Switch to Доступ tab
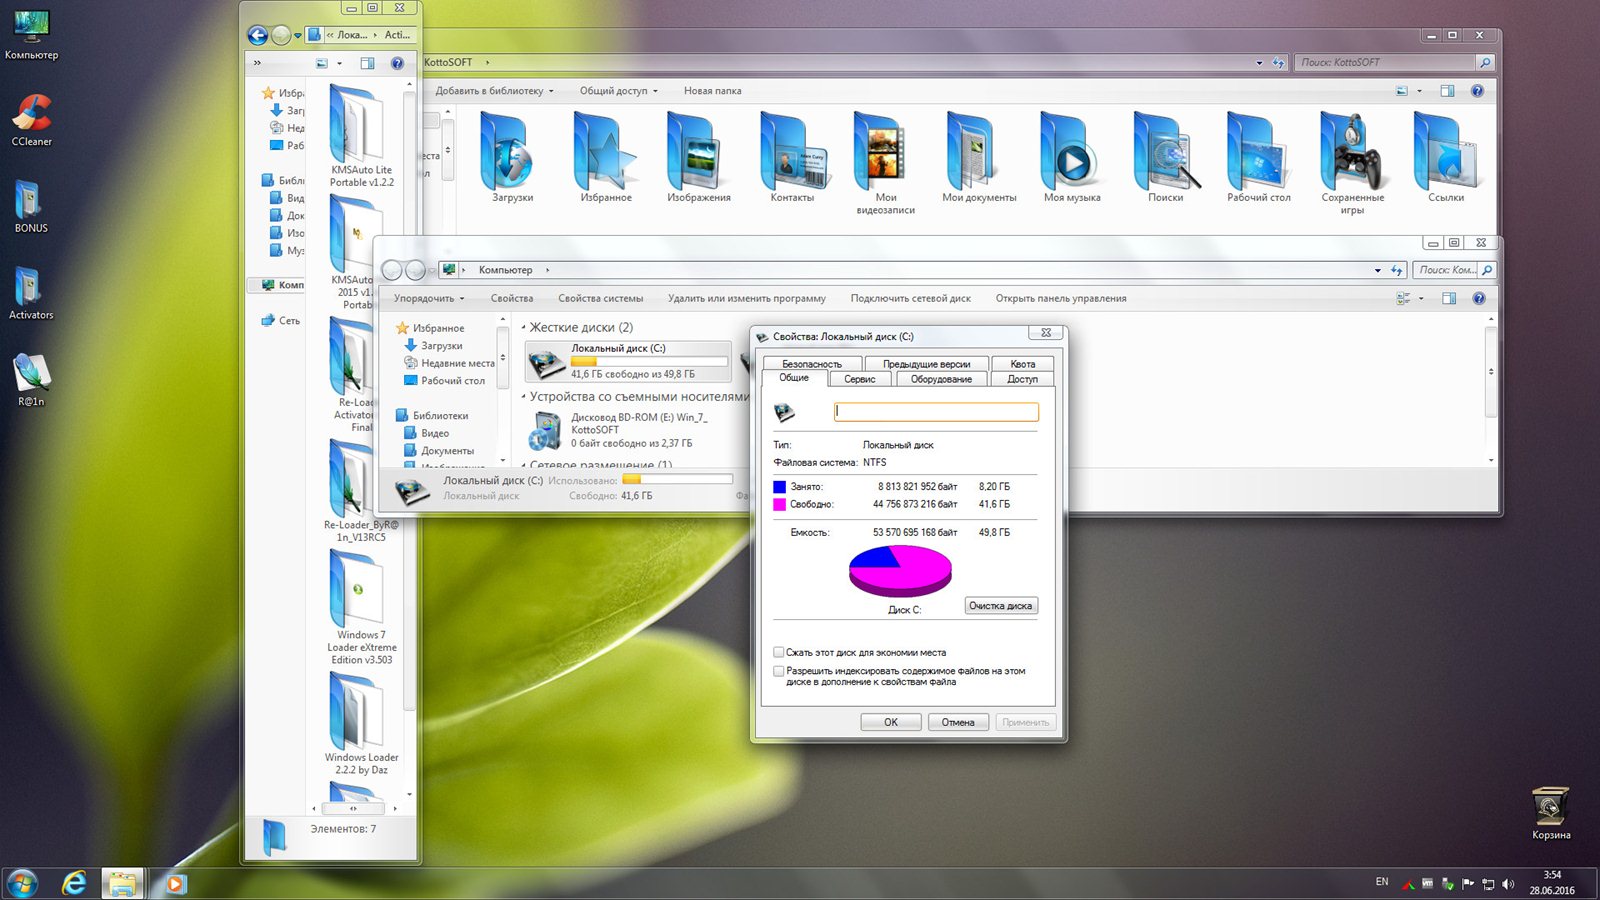This screenshot has width=1600, height=900. point(1022,379)
